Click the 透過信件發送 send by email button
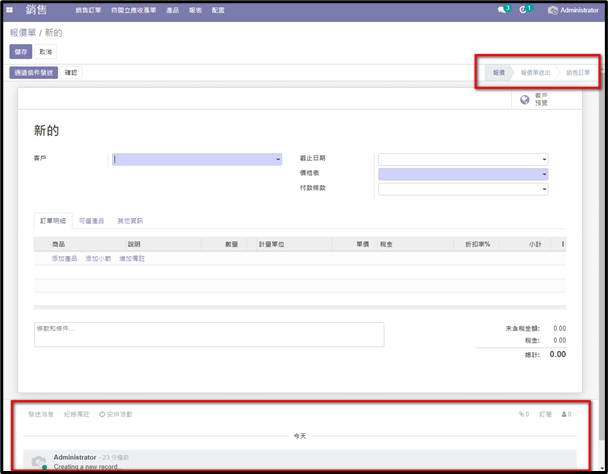This screenshot has width=608, height=474. [34, 73]
